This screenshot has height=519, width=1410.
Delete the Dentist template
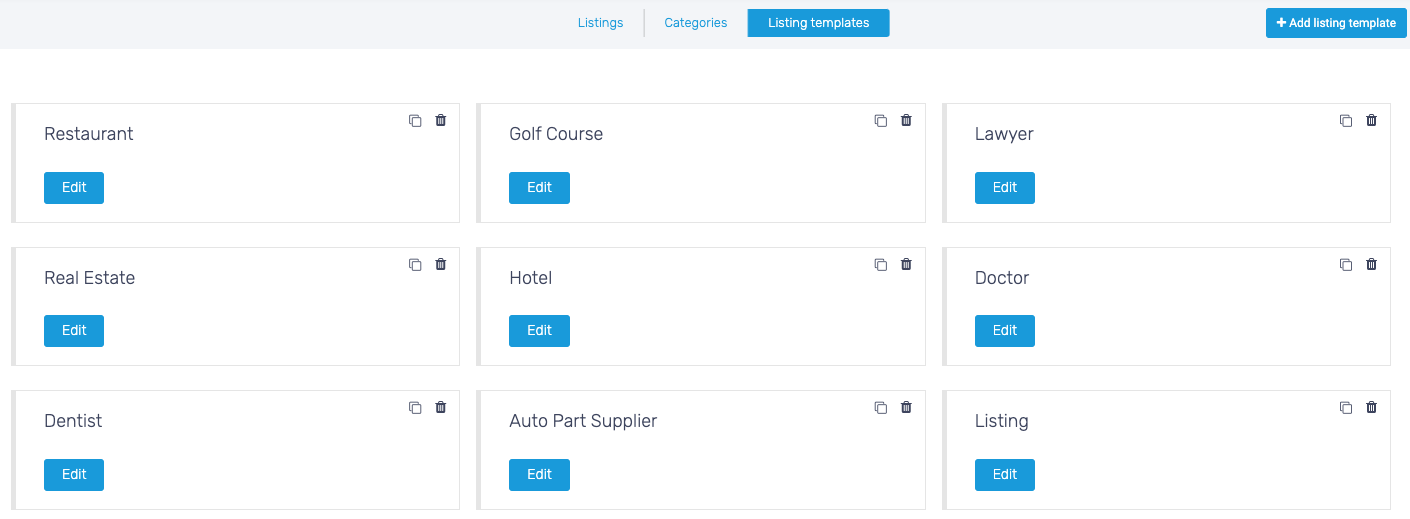tap(441, 408)
